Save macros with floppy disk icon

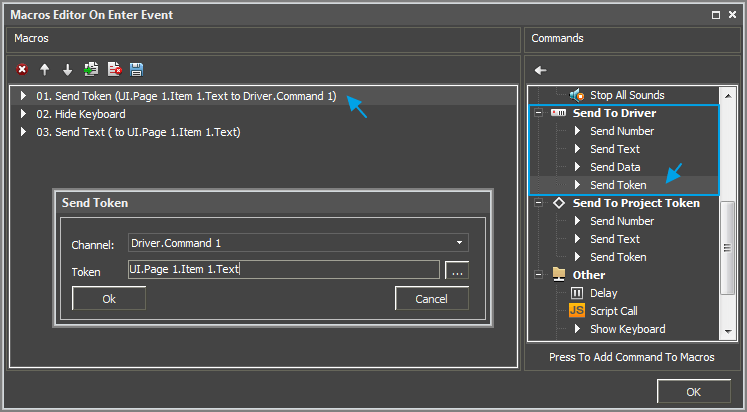(137, 70)
